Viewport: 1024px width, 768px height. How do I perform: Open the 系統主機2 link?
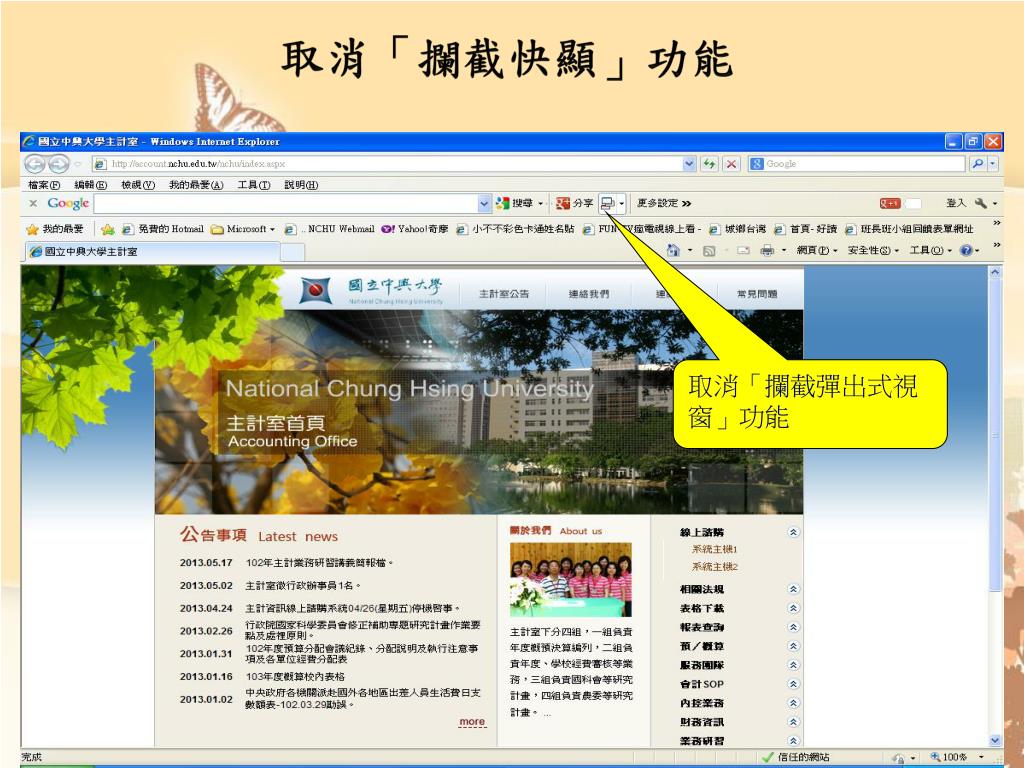[714, 567]
